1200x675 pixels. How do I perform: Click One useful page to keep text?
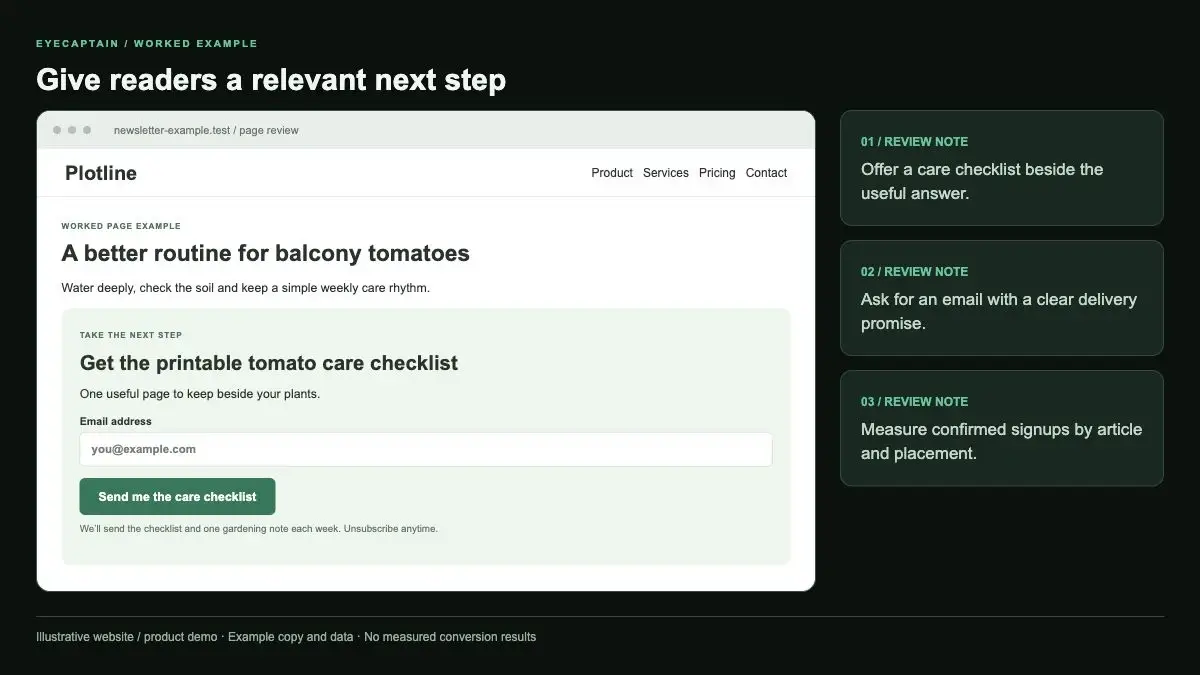[200, 394]
